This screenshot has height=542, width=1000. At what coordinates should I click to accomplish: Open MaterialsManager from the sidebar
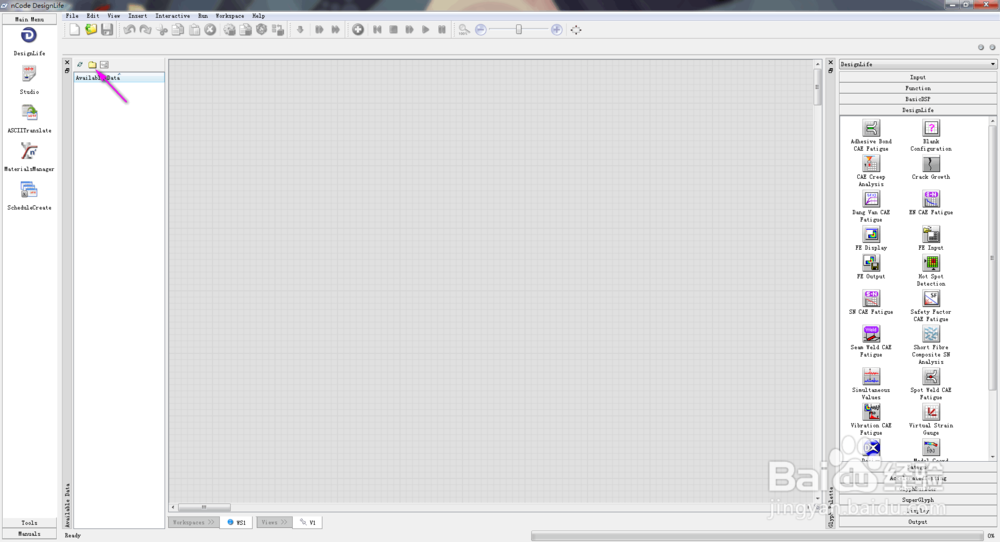[x=29, y=152]
